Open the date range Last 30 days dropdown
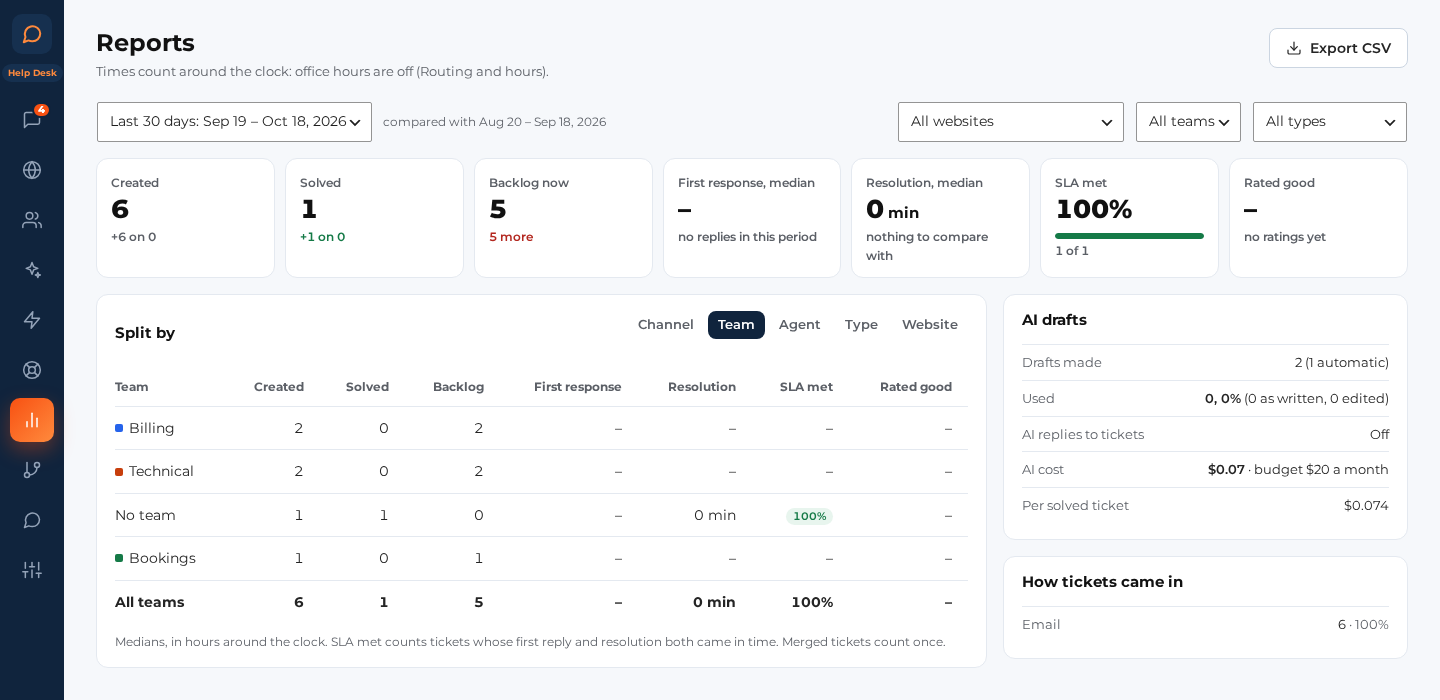Screen dimensions: 1440x700 234,122
